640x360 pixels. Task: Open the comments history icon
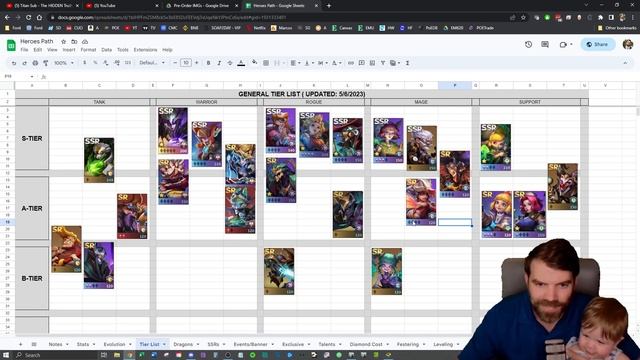coord(545,44)
